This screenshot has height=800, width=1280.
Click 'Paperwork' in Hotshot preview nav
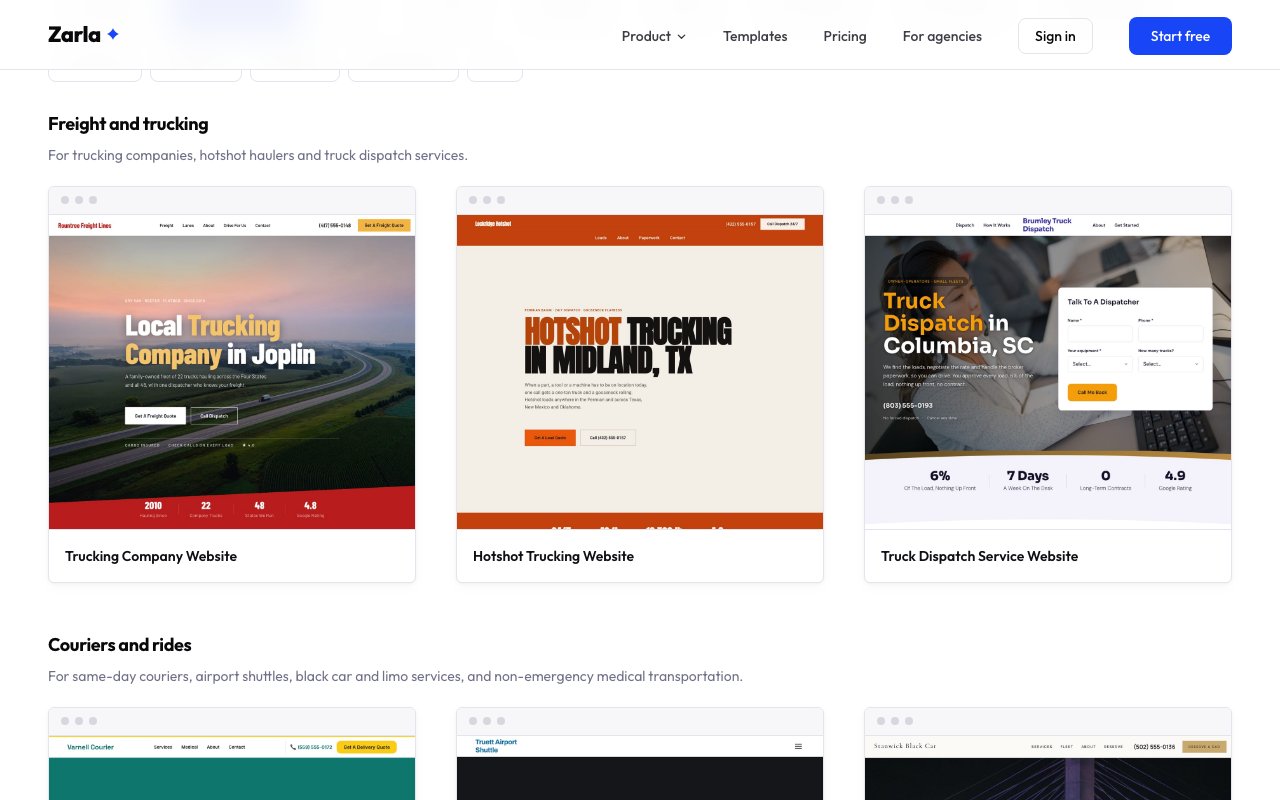pyautogui.click(x=649, y=238)
